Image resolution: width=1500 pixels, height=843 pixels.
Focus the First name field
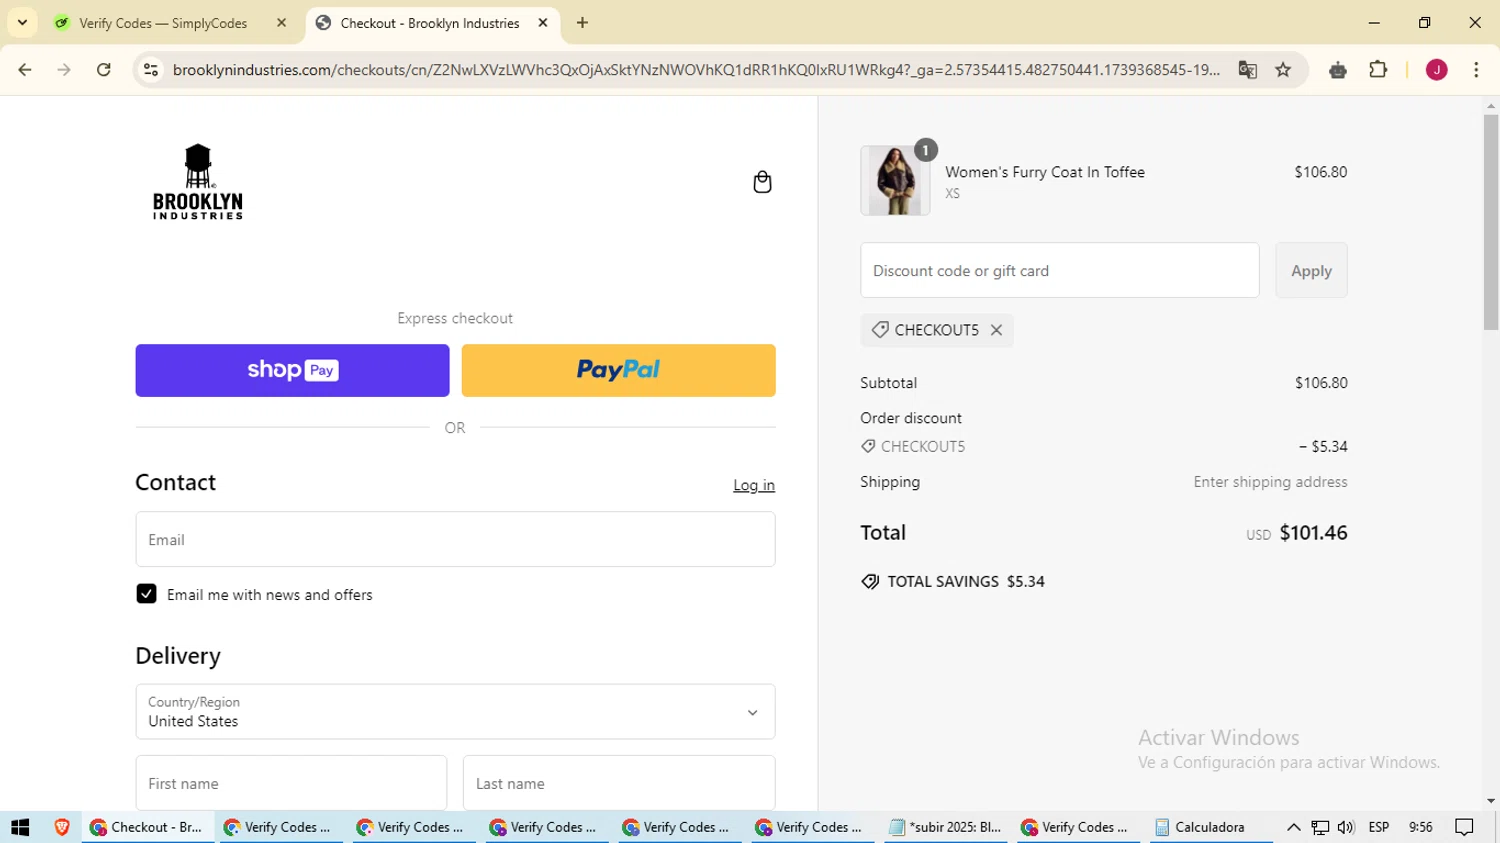click(291, 783)
